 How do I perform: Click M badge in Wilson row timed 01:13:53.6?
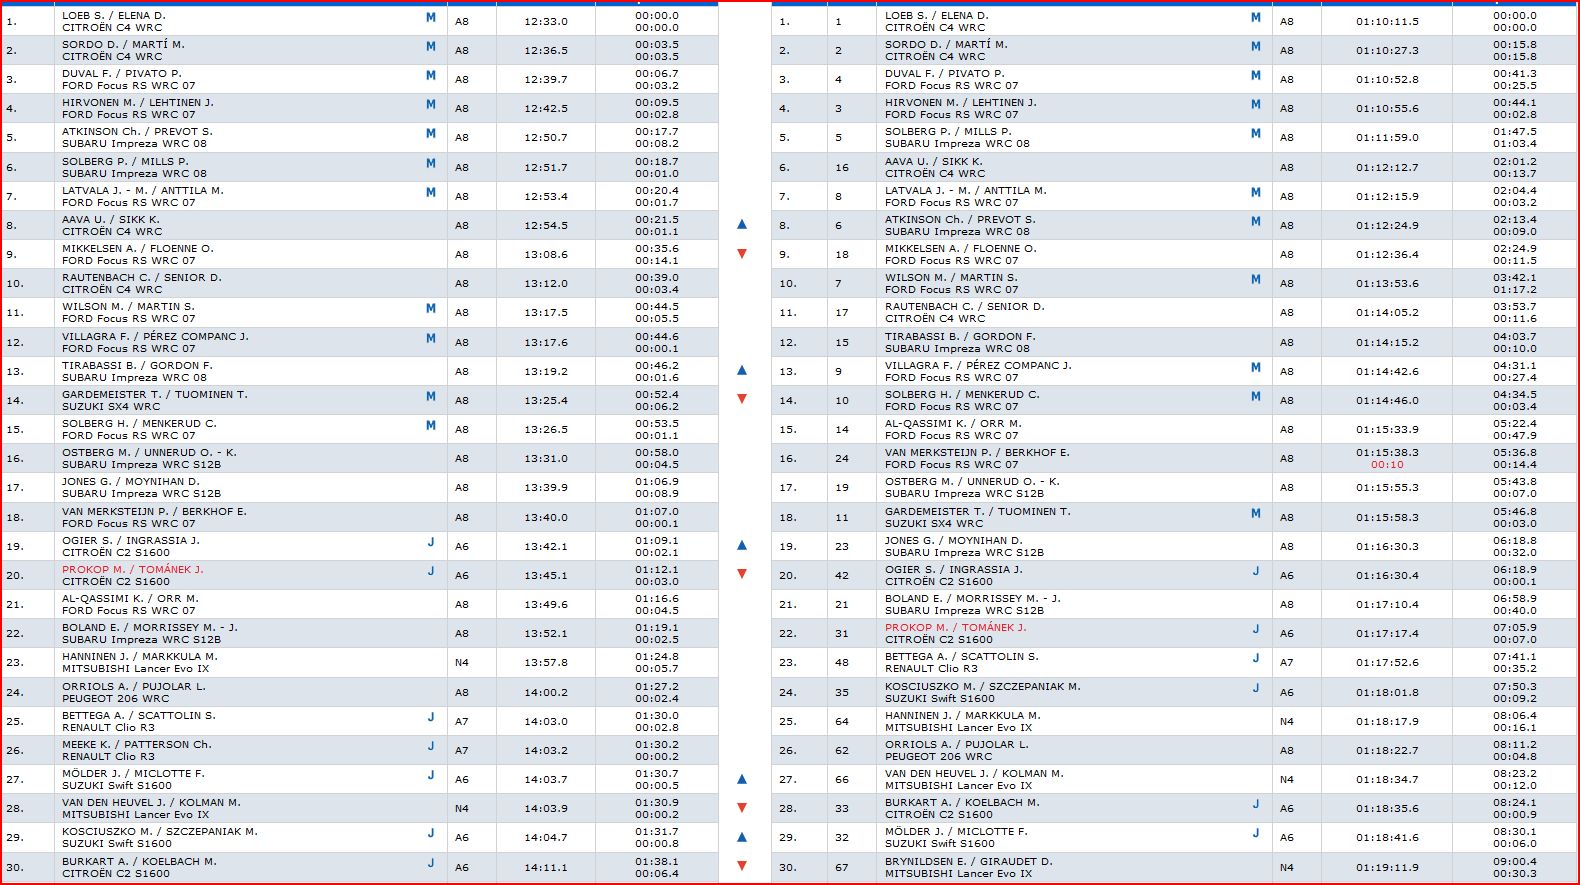pos(1256,279)
